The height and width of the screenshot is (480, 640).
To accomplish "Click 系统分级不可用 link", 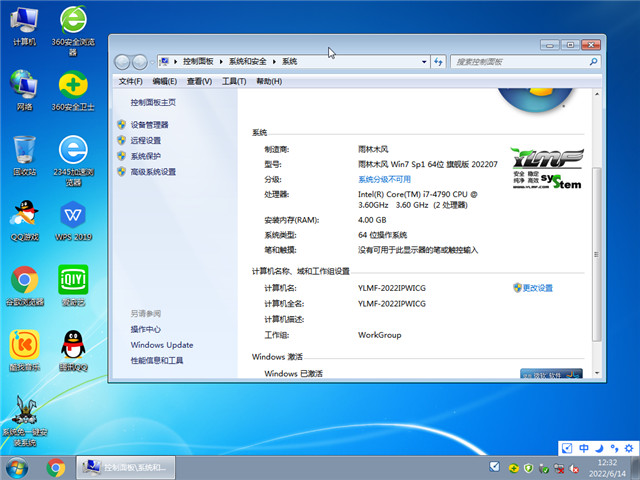I will coord(384,179).
